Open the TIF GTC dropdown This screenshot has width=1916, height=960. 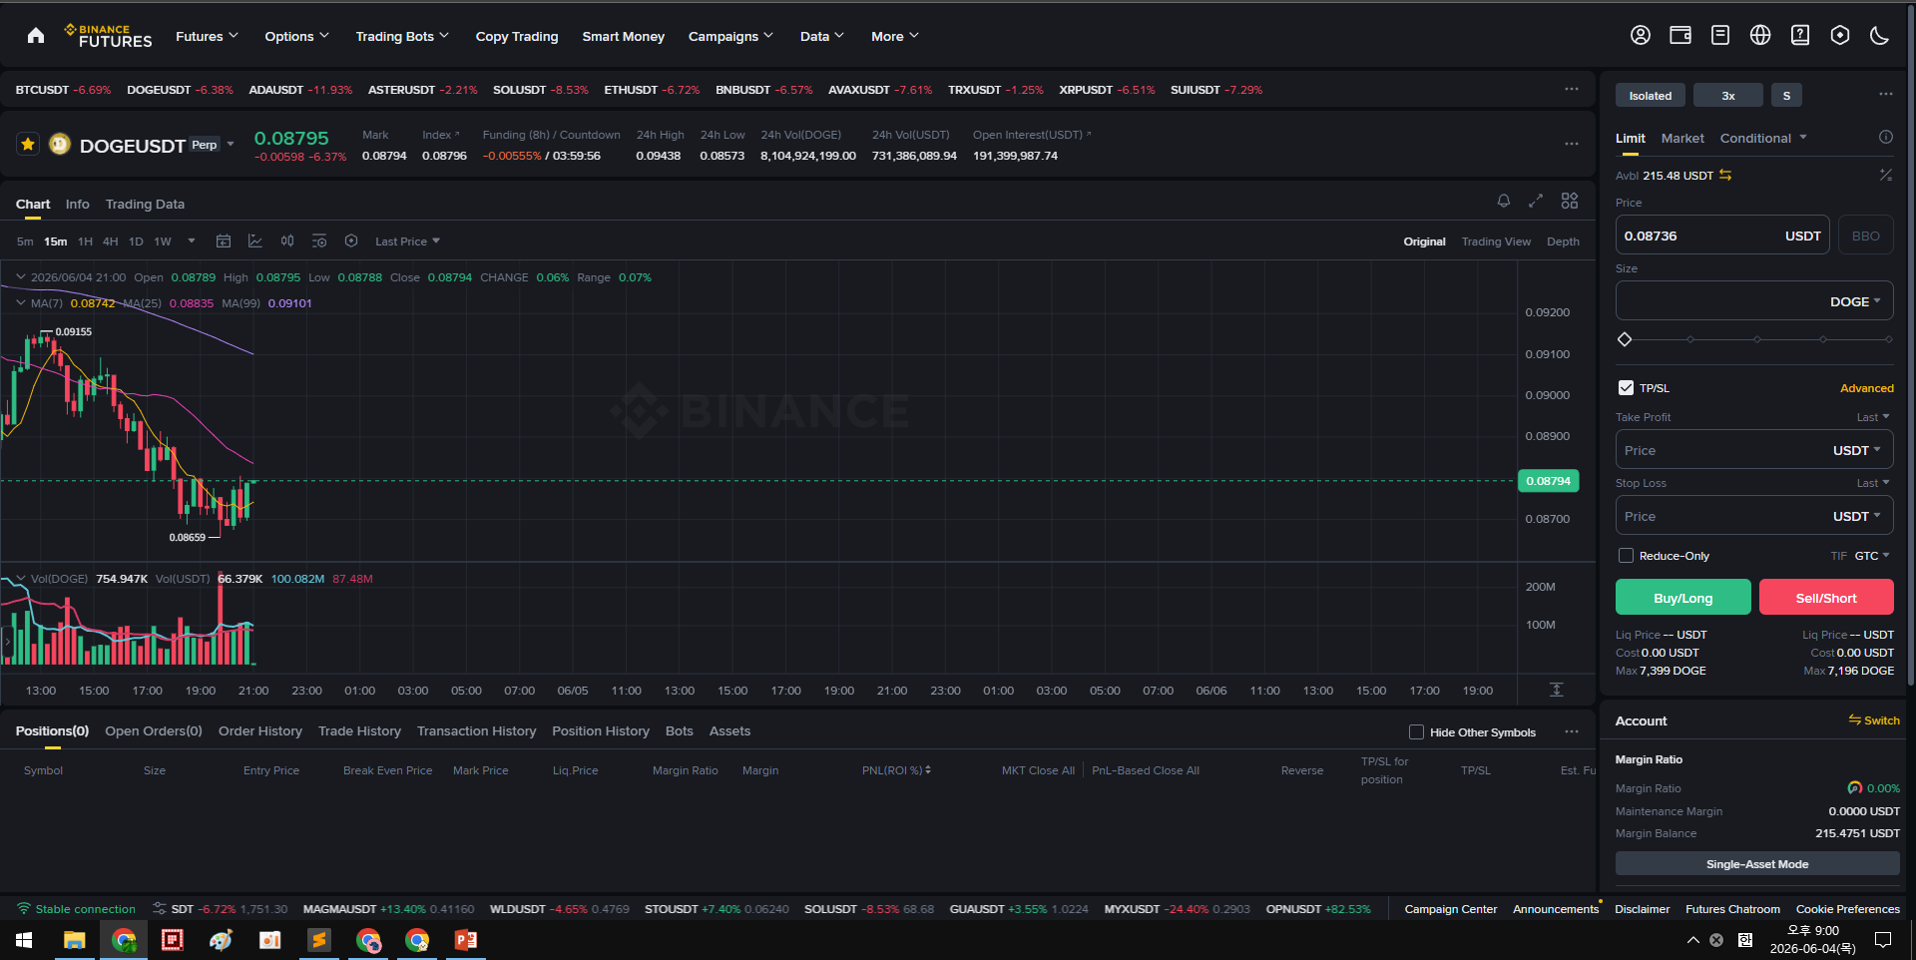[x=1872, y=556]
